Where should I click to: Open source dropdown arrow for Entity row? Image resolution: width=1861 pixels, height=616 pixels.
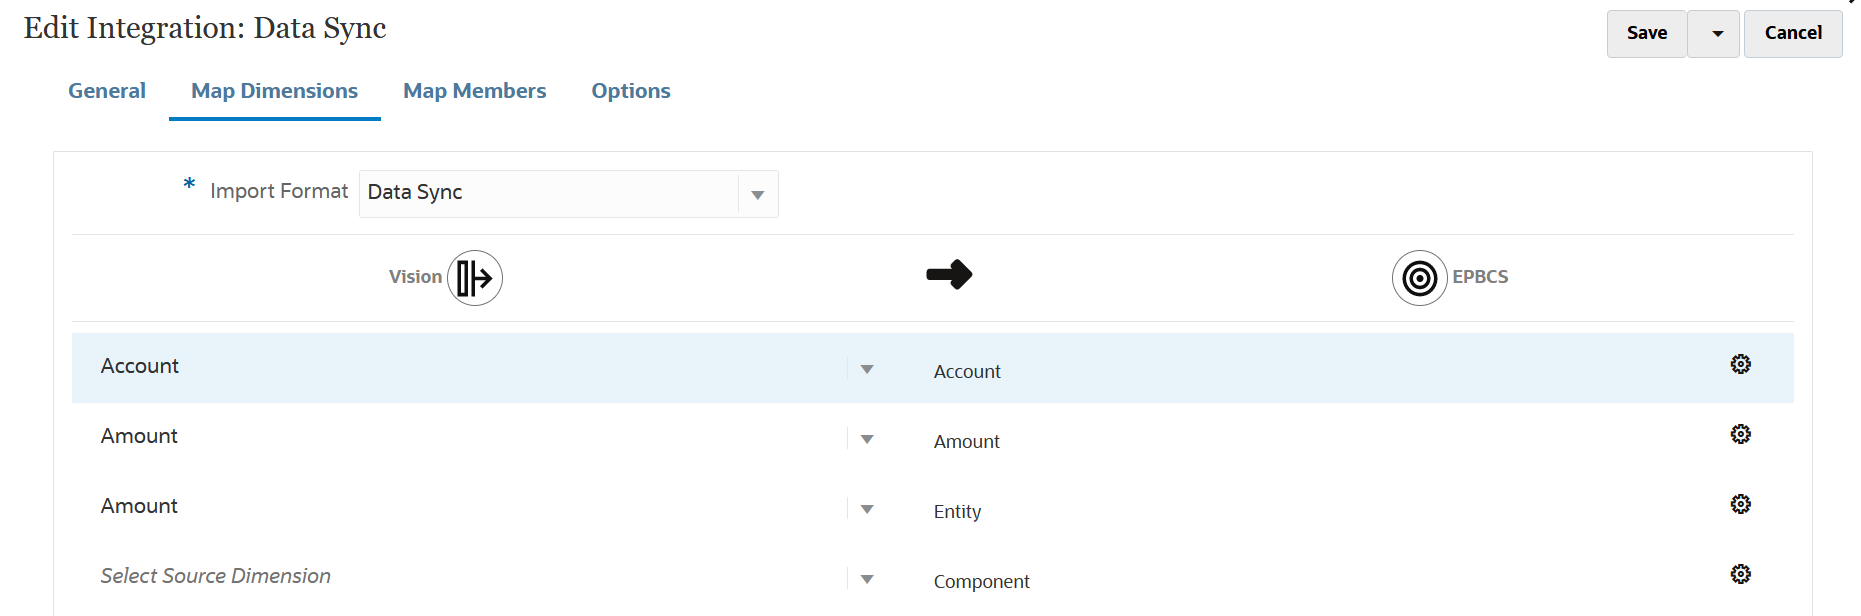(867, 510)
